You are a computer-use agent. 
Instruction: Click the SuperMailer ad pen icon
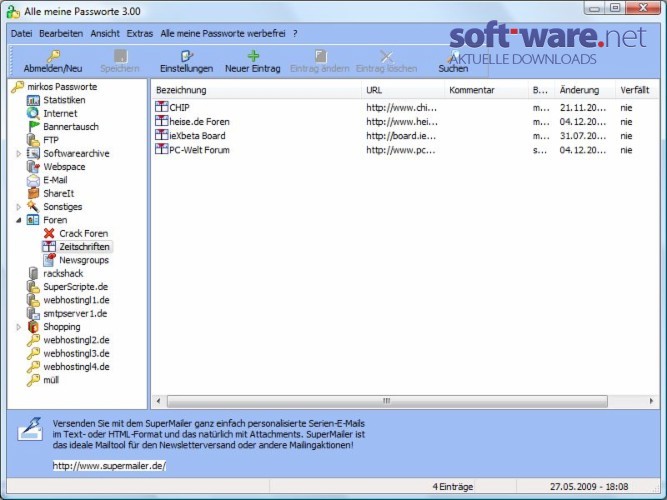pos(30,429)
